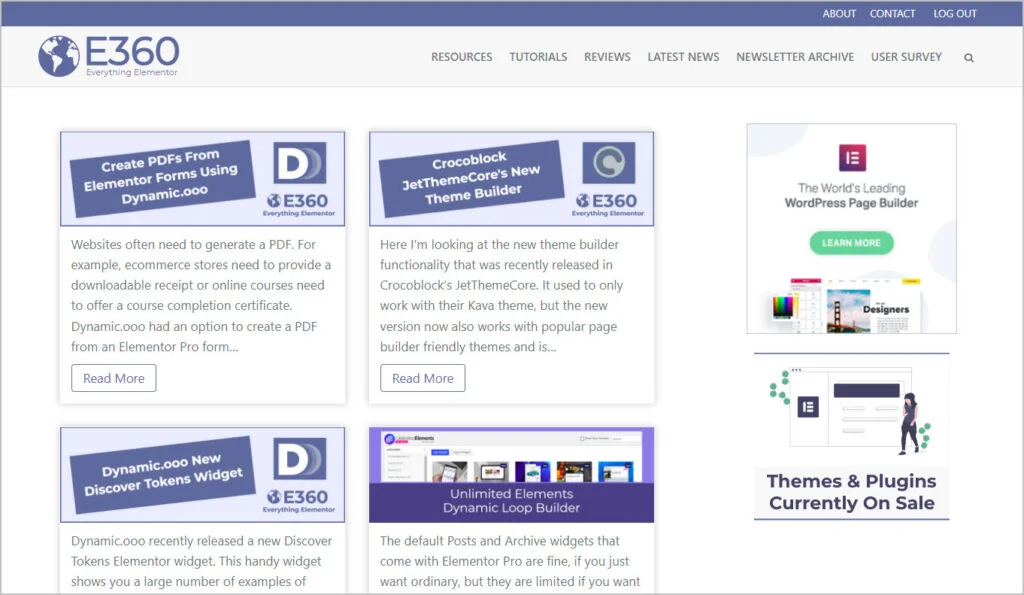Open the Contact link
Screen dimensions: 1024x595
(x=892, y=14)
